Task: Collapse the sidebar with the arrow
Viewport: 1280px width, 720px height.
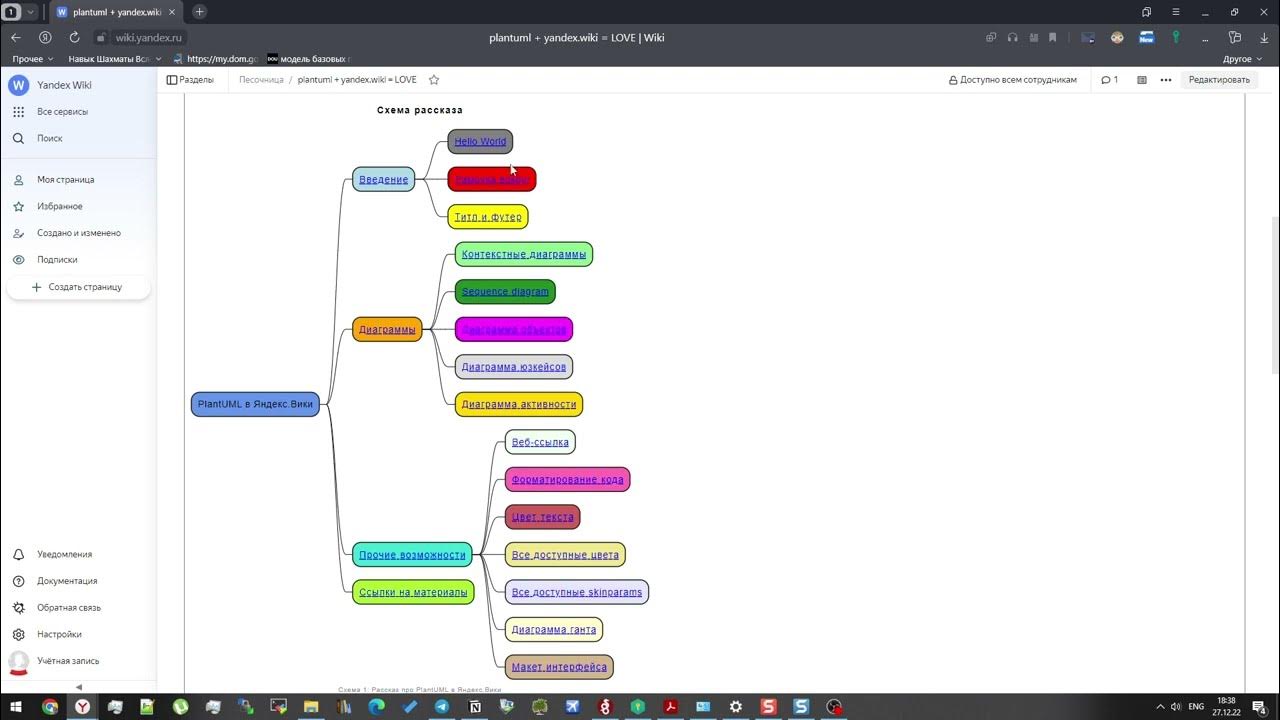Action: [79, 687]
